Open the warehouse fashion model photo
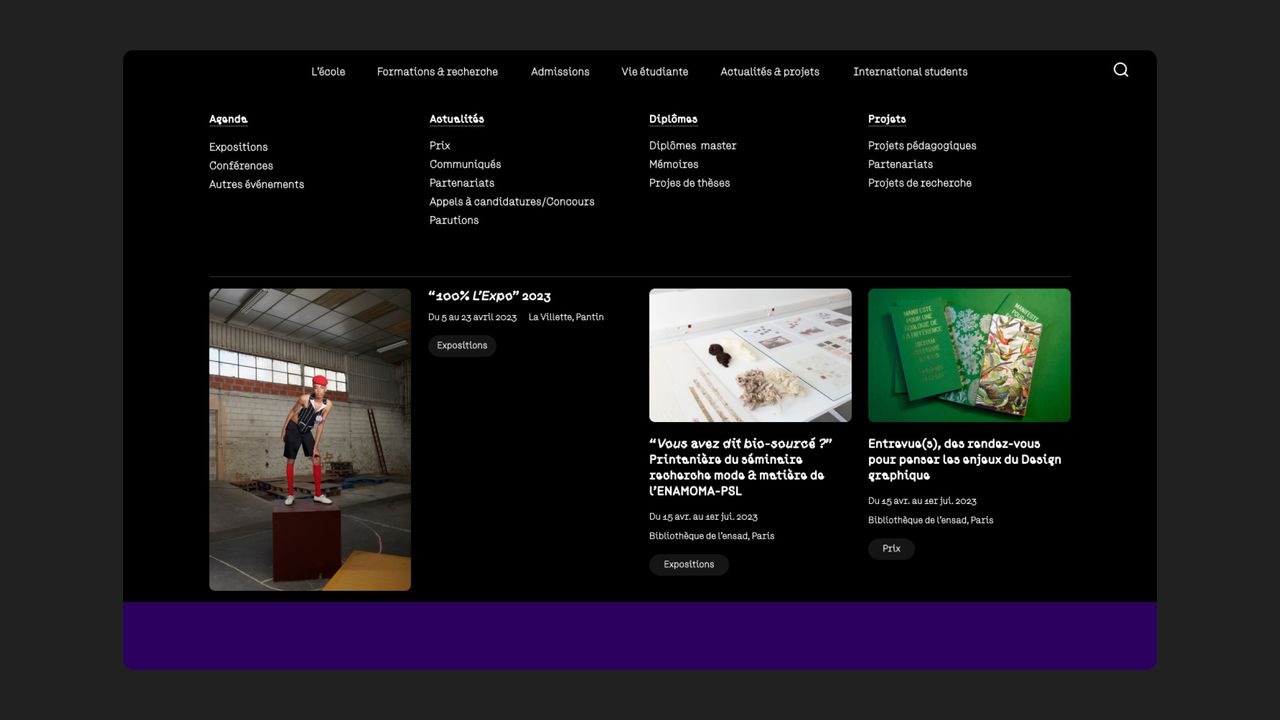Viewport: 1280px width, 720px height. [310, 439]
